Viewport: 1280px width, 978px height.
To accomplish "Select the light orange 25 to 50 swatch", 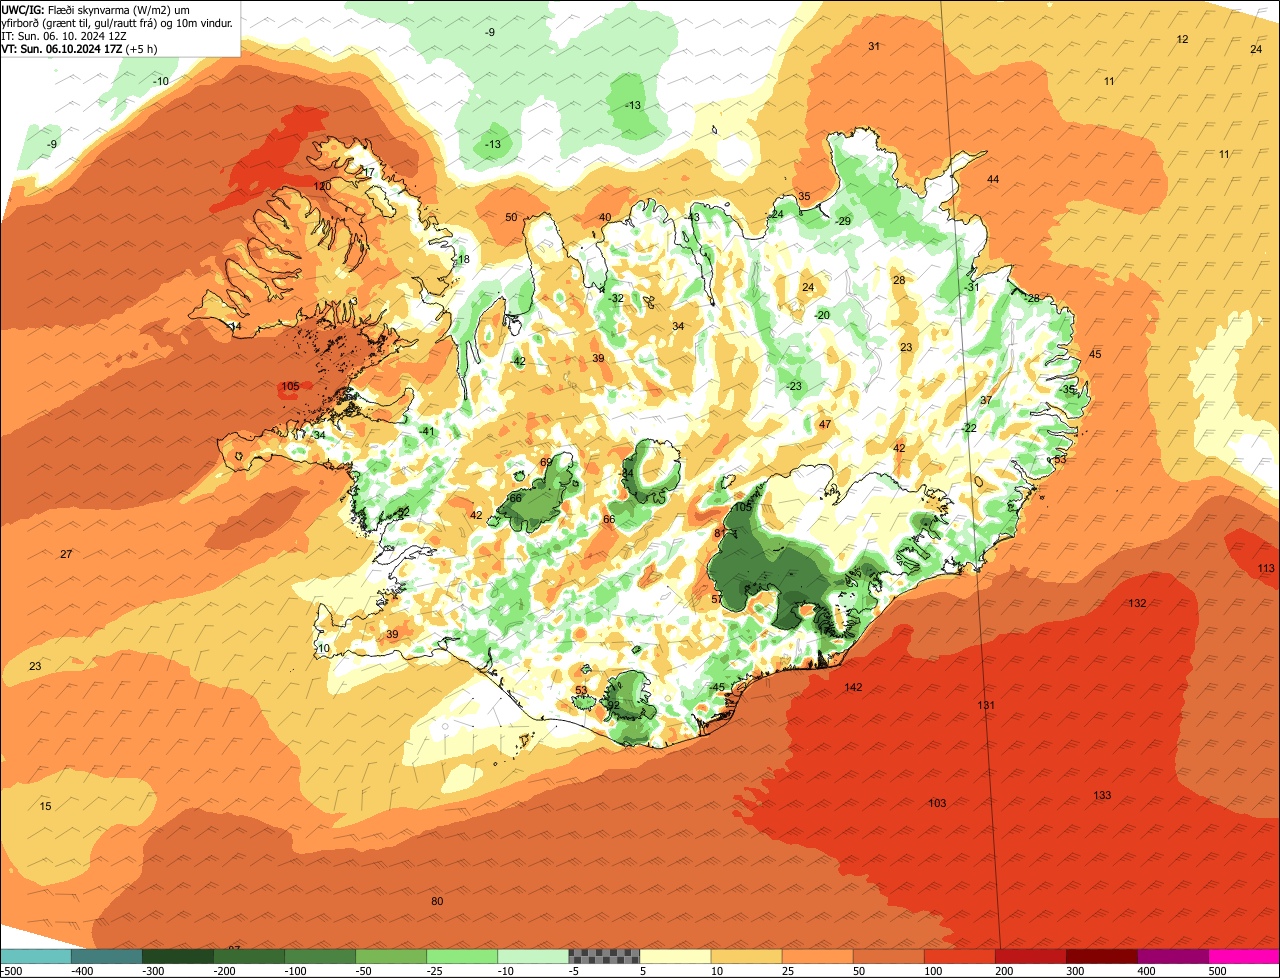I will tap(817, 956).
